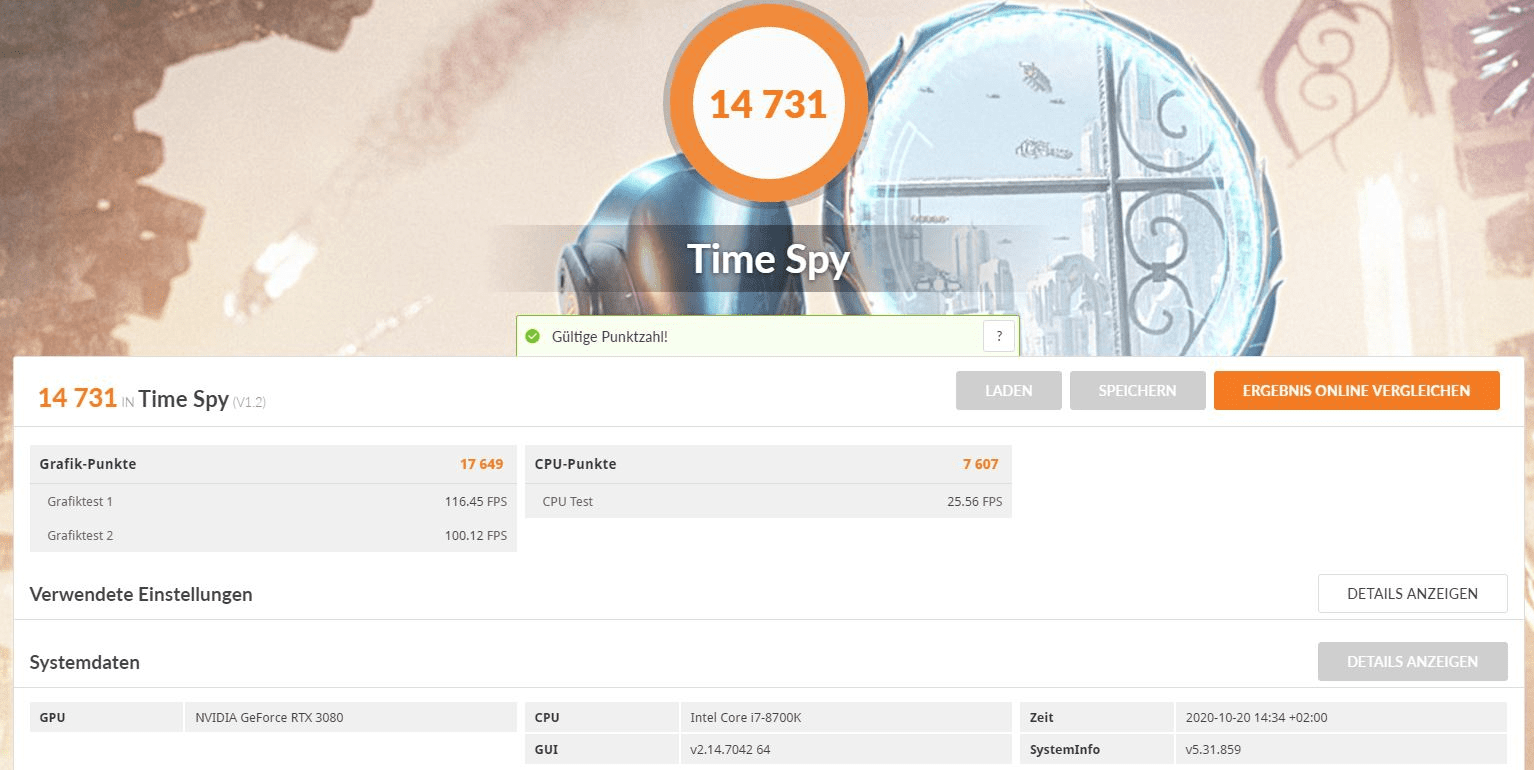This screenshot has width=1534, height=770.
Task: Click the LADEN button
Action: [1008, 391]
